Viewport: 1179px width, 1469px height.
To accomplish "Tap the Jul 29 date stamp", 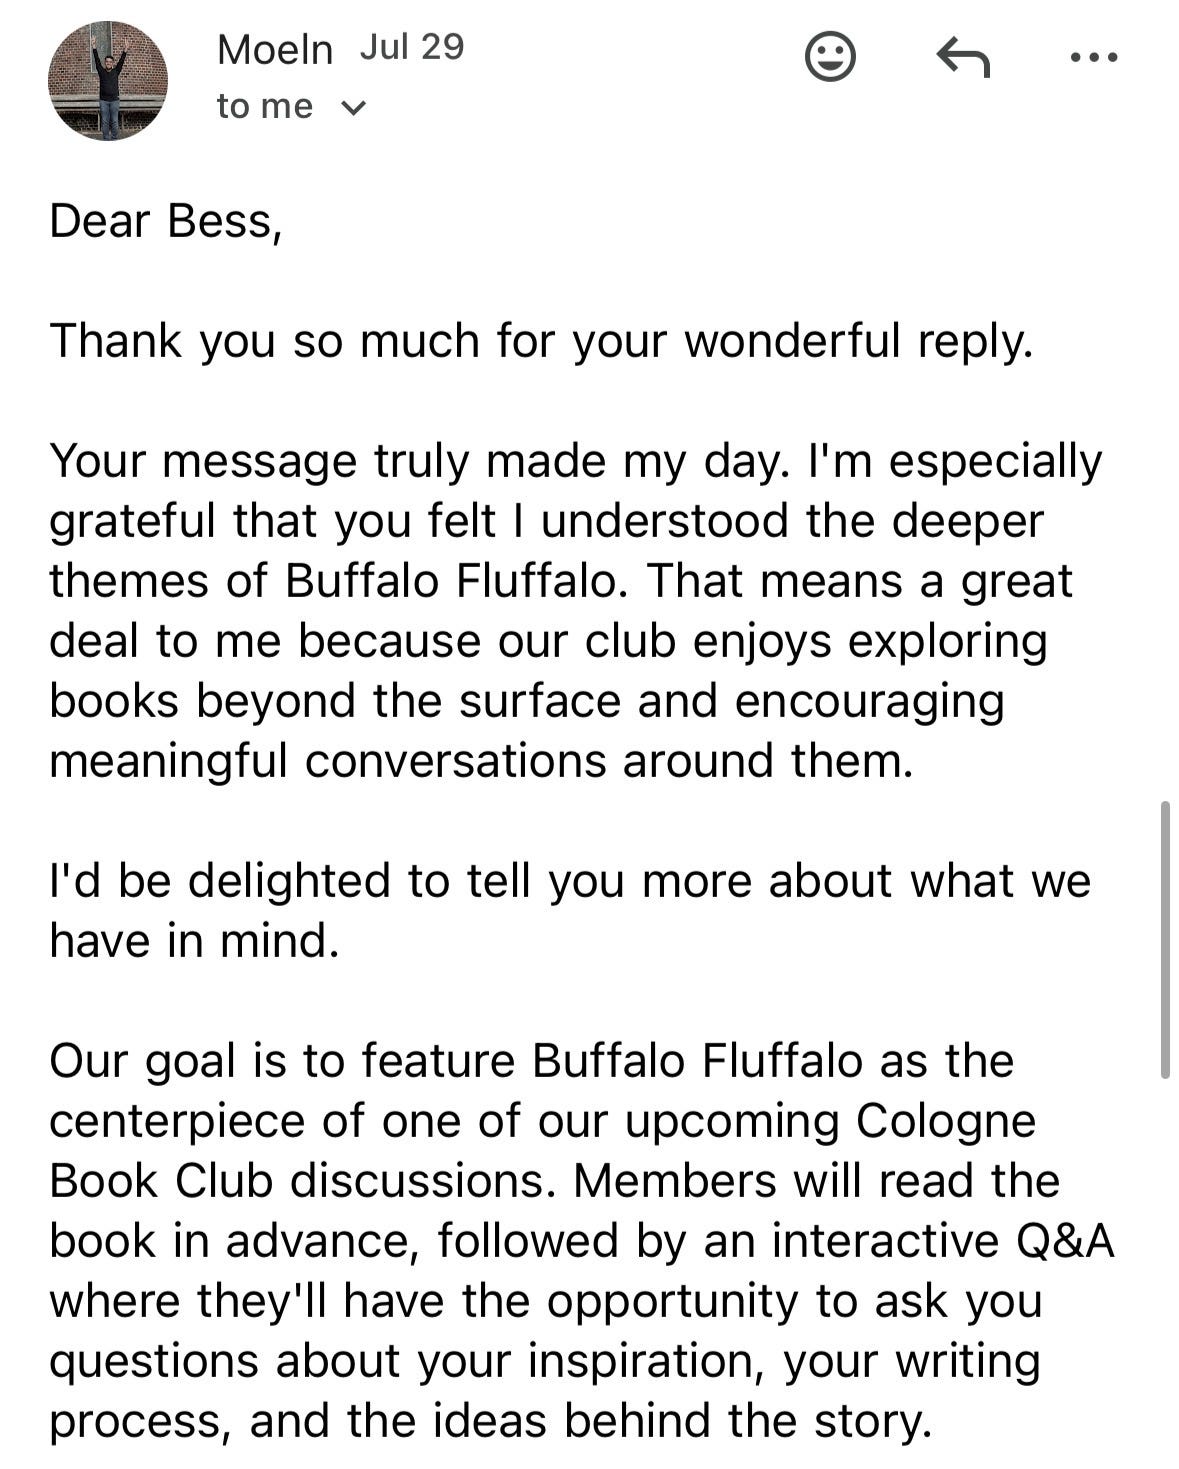I will pos(412,46).
